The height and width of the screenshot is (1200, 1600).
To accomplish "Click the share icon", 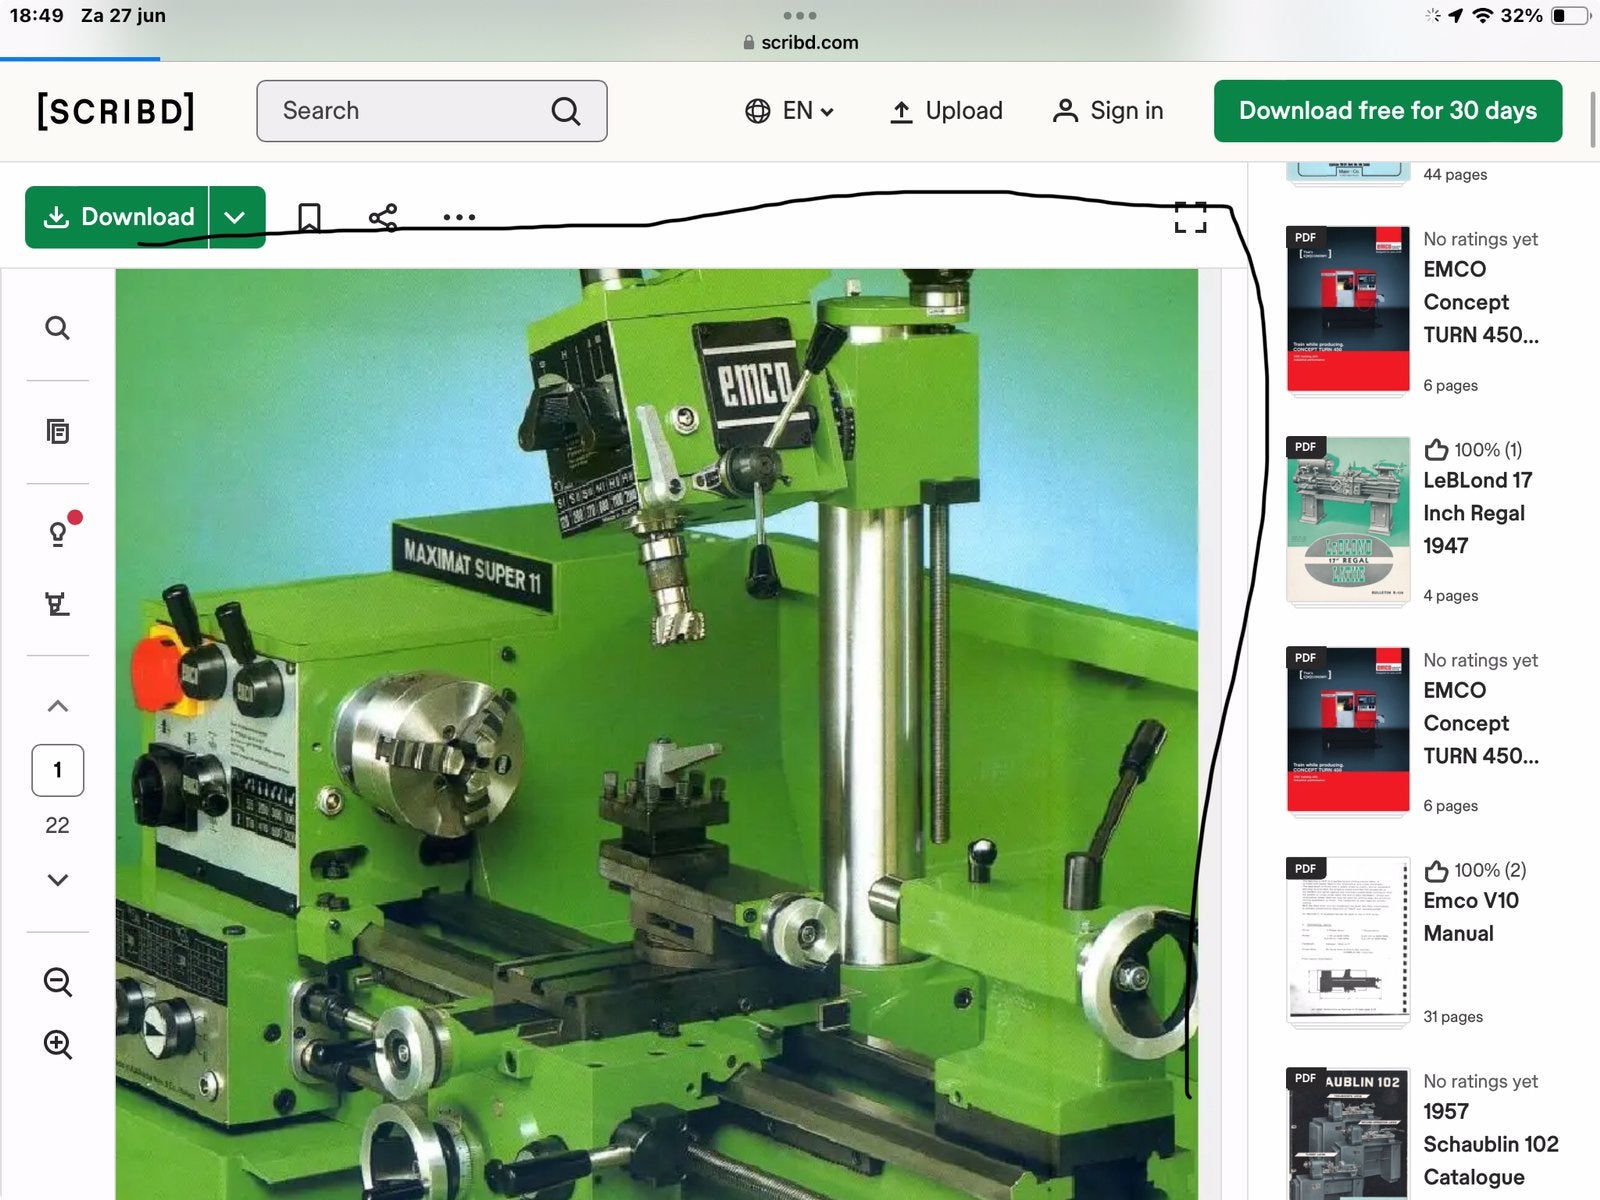I will point(383,217).
